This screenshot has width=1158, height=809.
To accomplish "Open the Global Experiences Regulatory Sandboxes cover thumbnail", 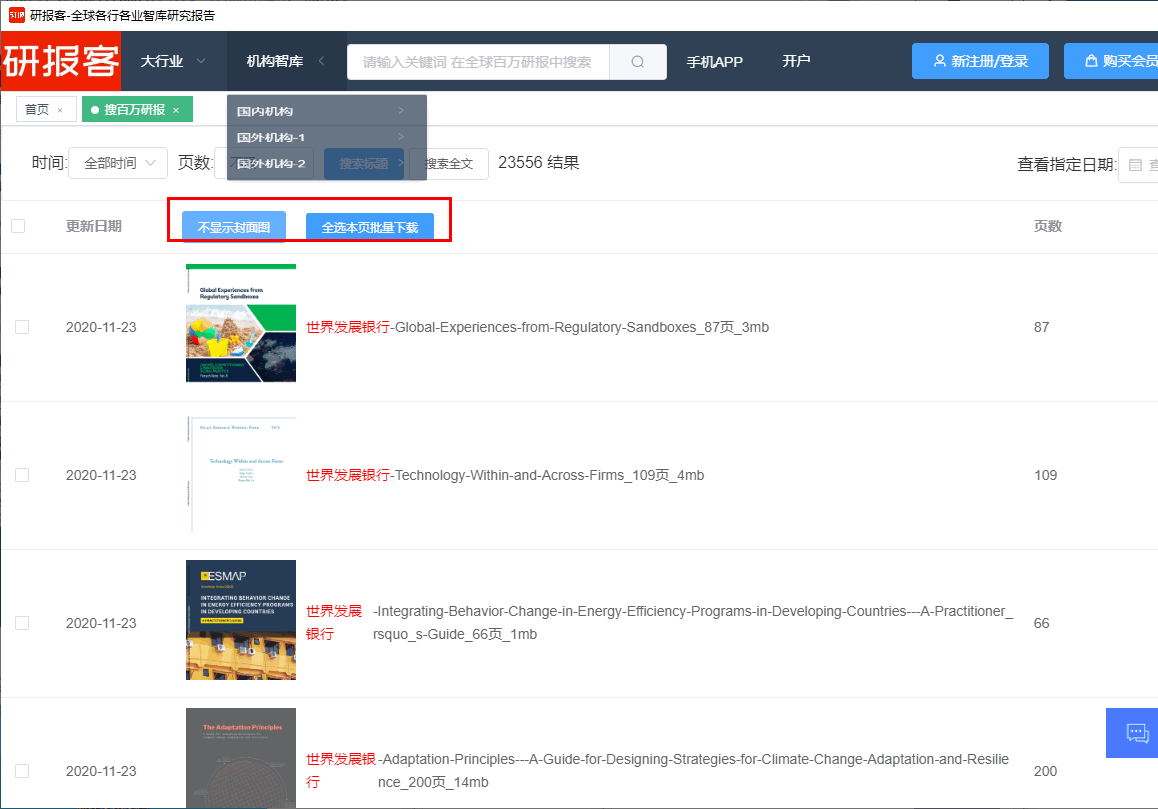I will (241, 323).
